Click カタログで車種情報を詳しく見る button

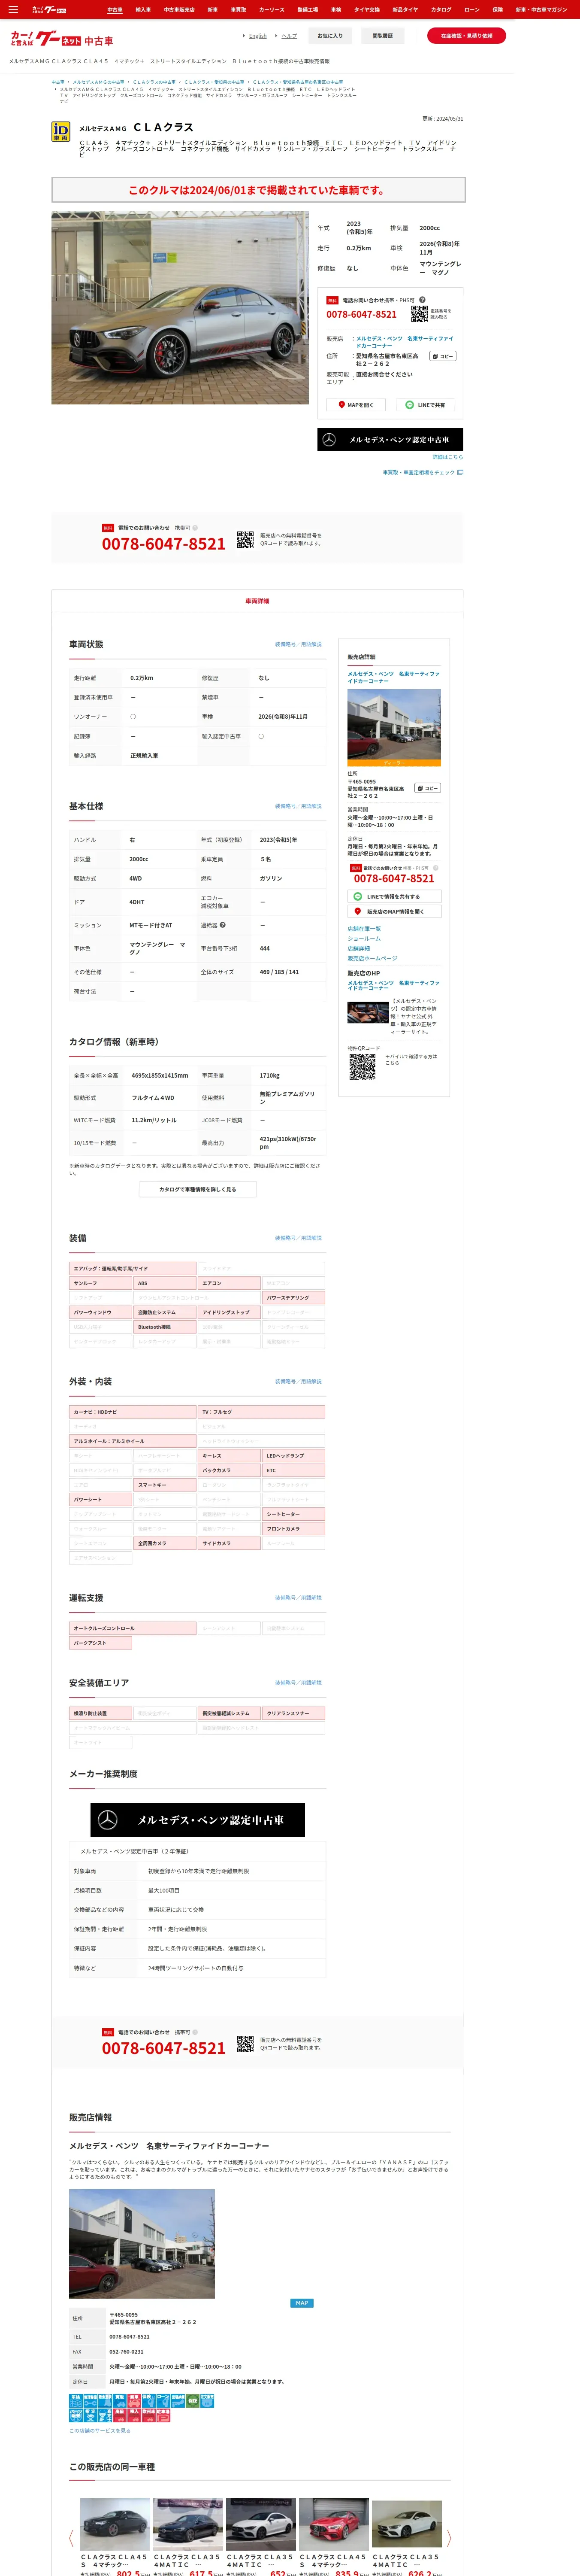(198, 1189)
